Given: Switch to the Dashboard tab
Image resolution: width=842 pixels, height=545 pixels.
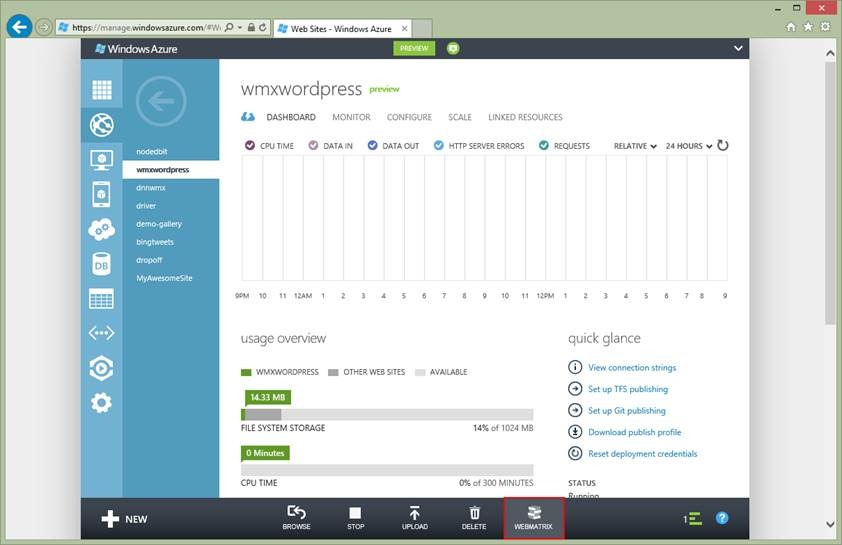Looking at the screenshot, I should (x=291, y=117).
